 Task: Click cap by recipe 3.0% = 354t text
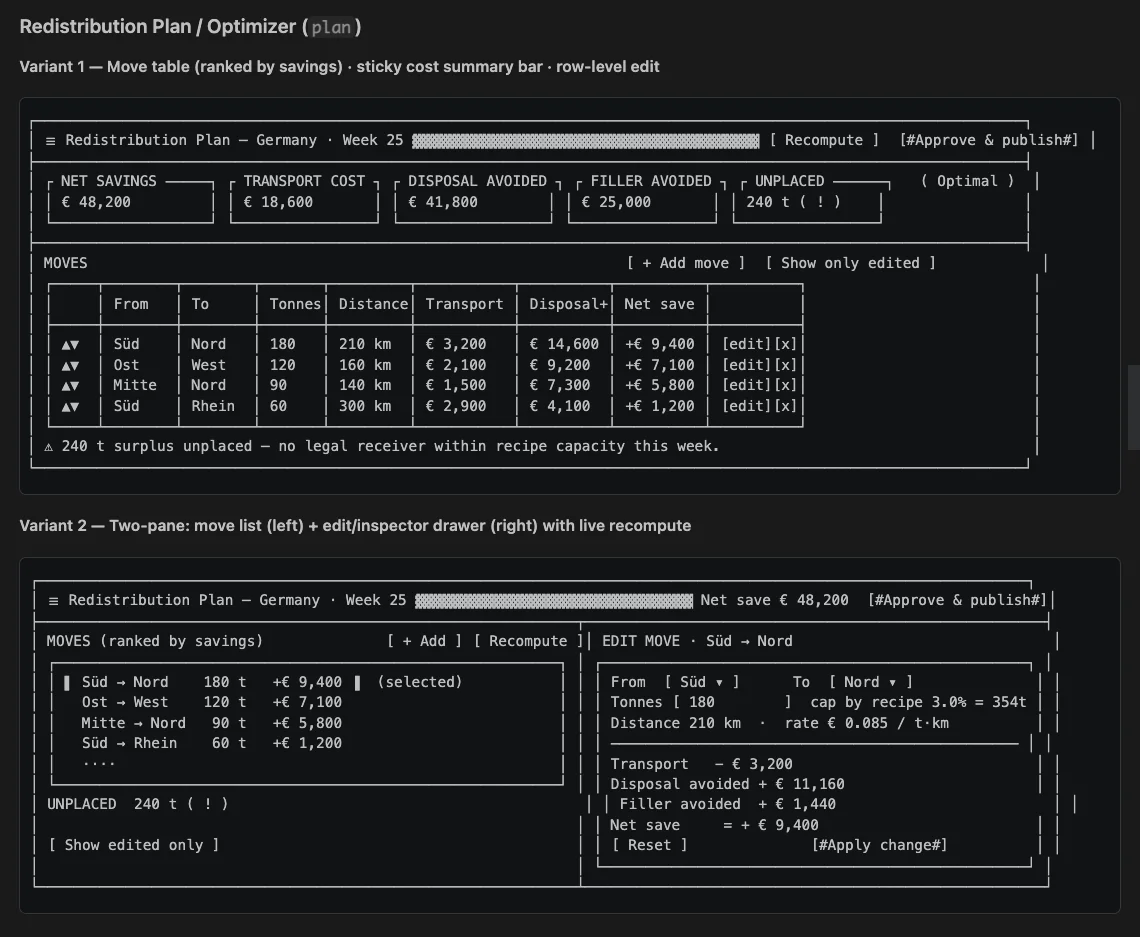918,702
